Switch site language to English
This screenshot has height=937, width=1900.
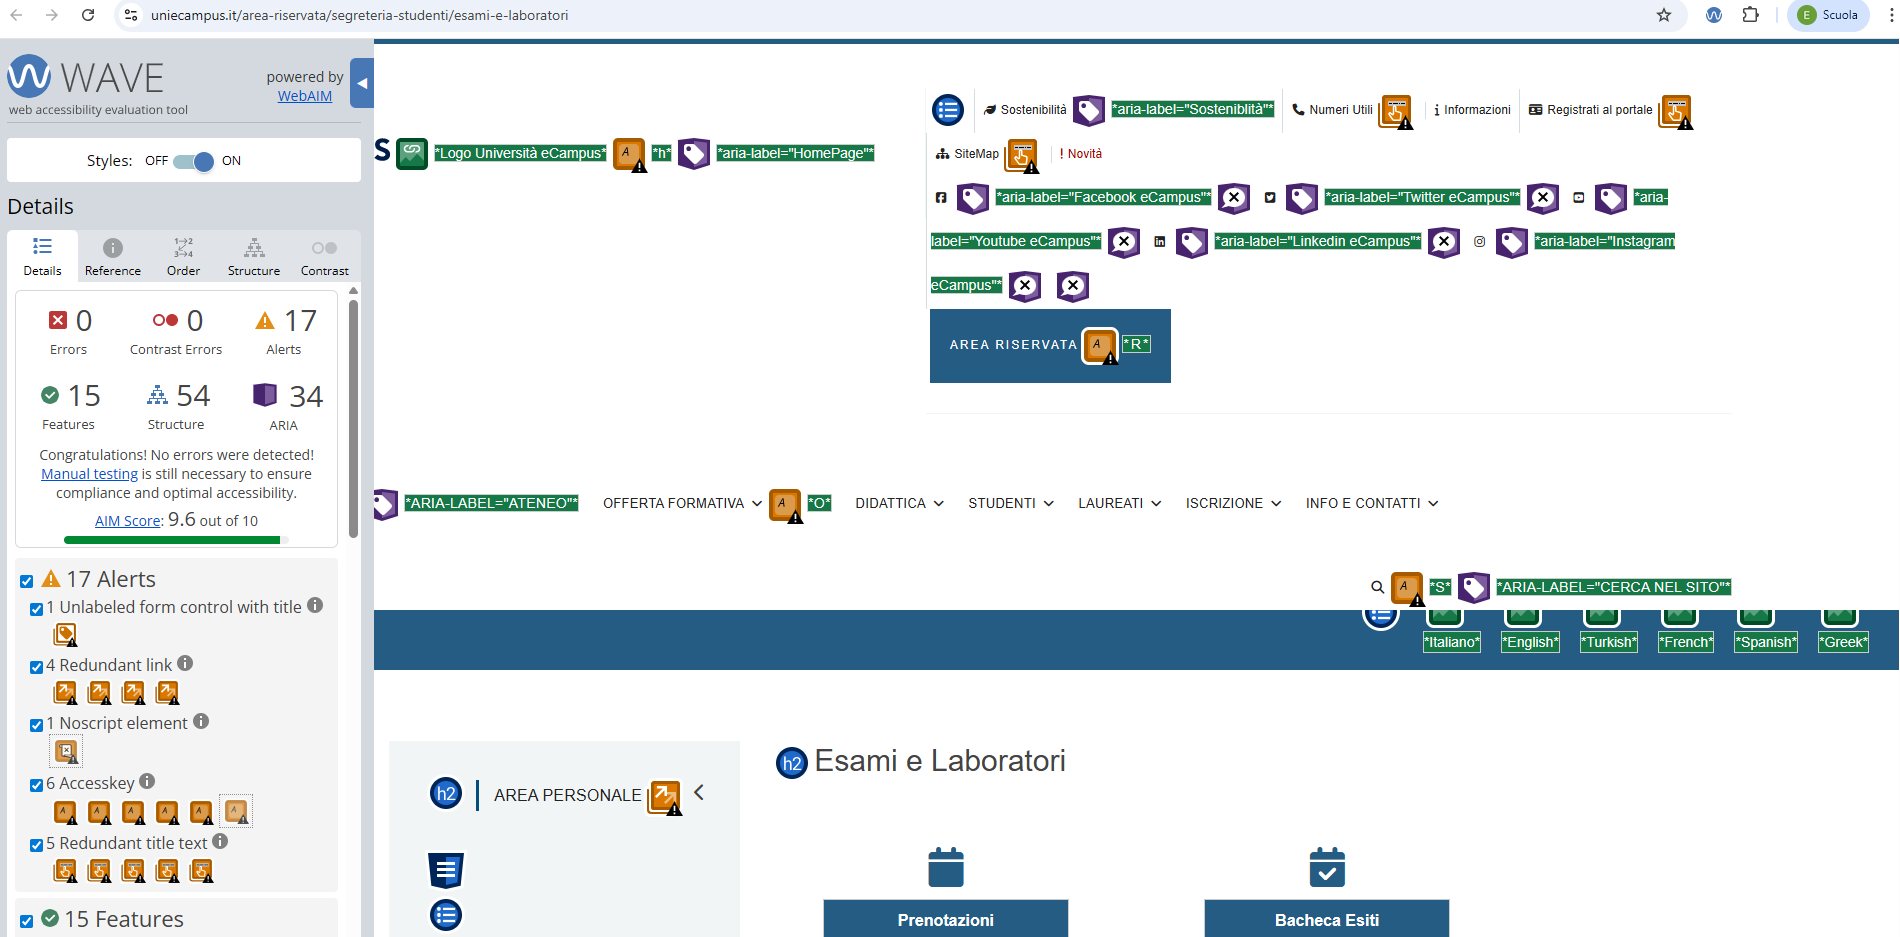[1530, 632]
